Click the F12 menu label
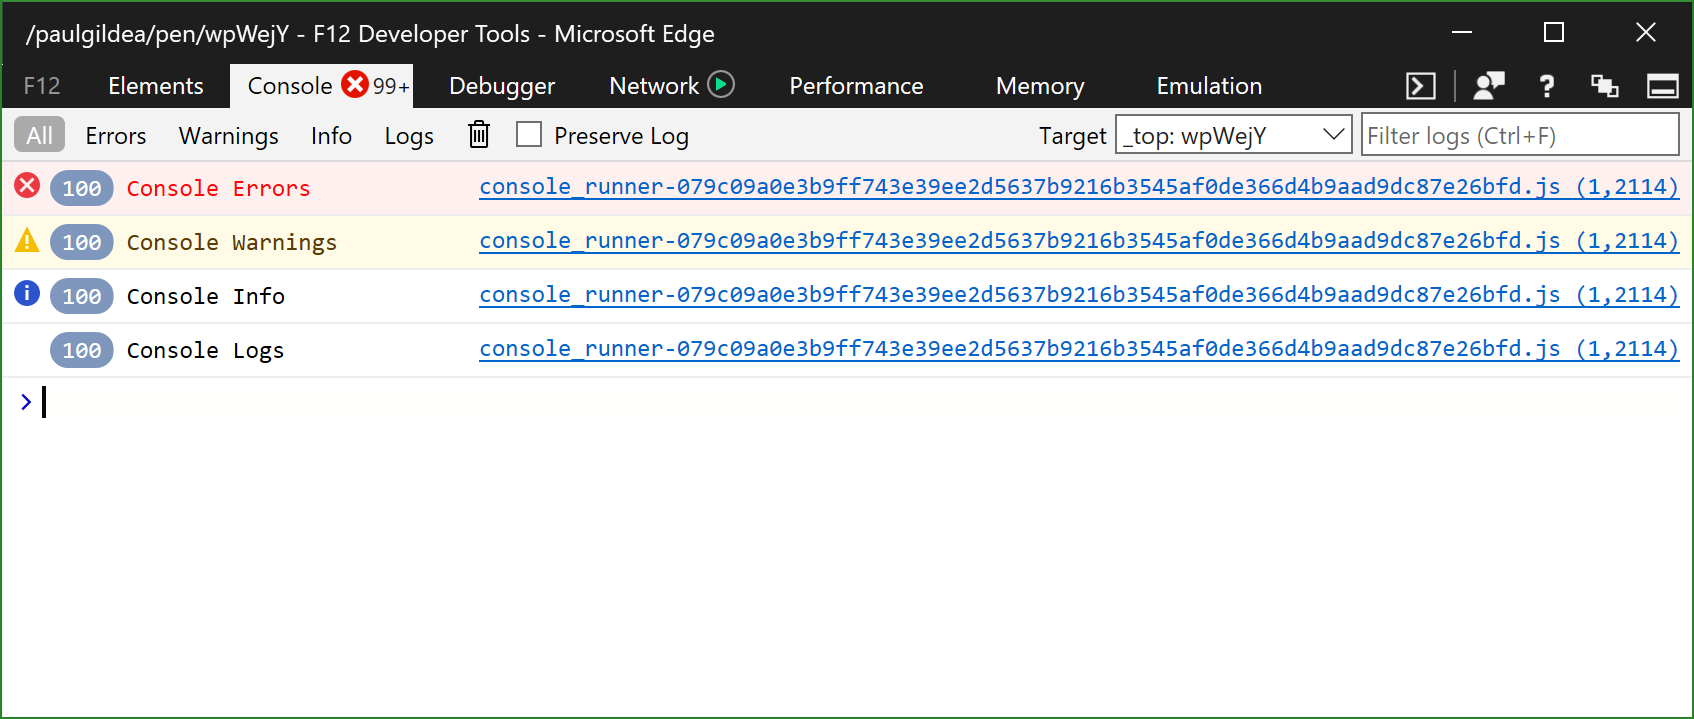Image resolution: width=1694 pixels, height=719 pixels. click(x=42, y=86)
